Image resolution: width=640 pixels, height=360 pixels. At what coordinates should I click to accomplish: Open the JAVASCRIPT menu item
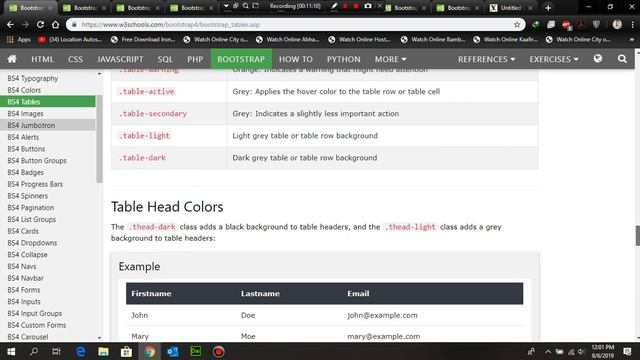click(120, 59)
